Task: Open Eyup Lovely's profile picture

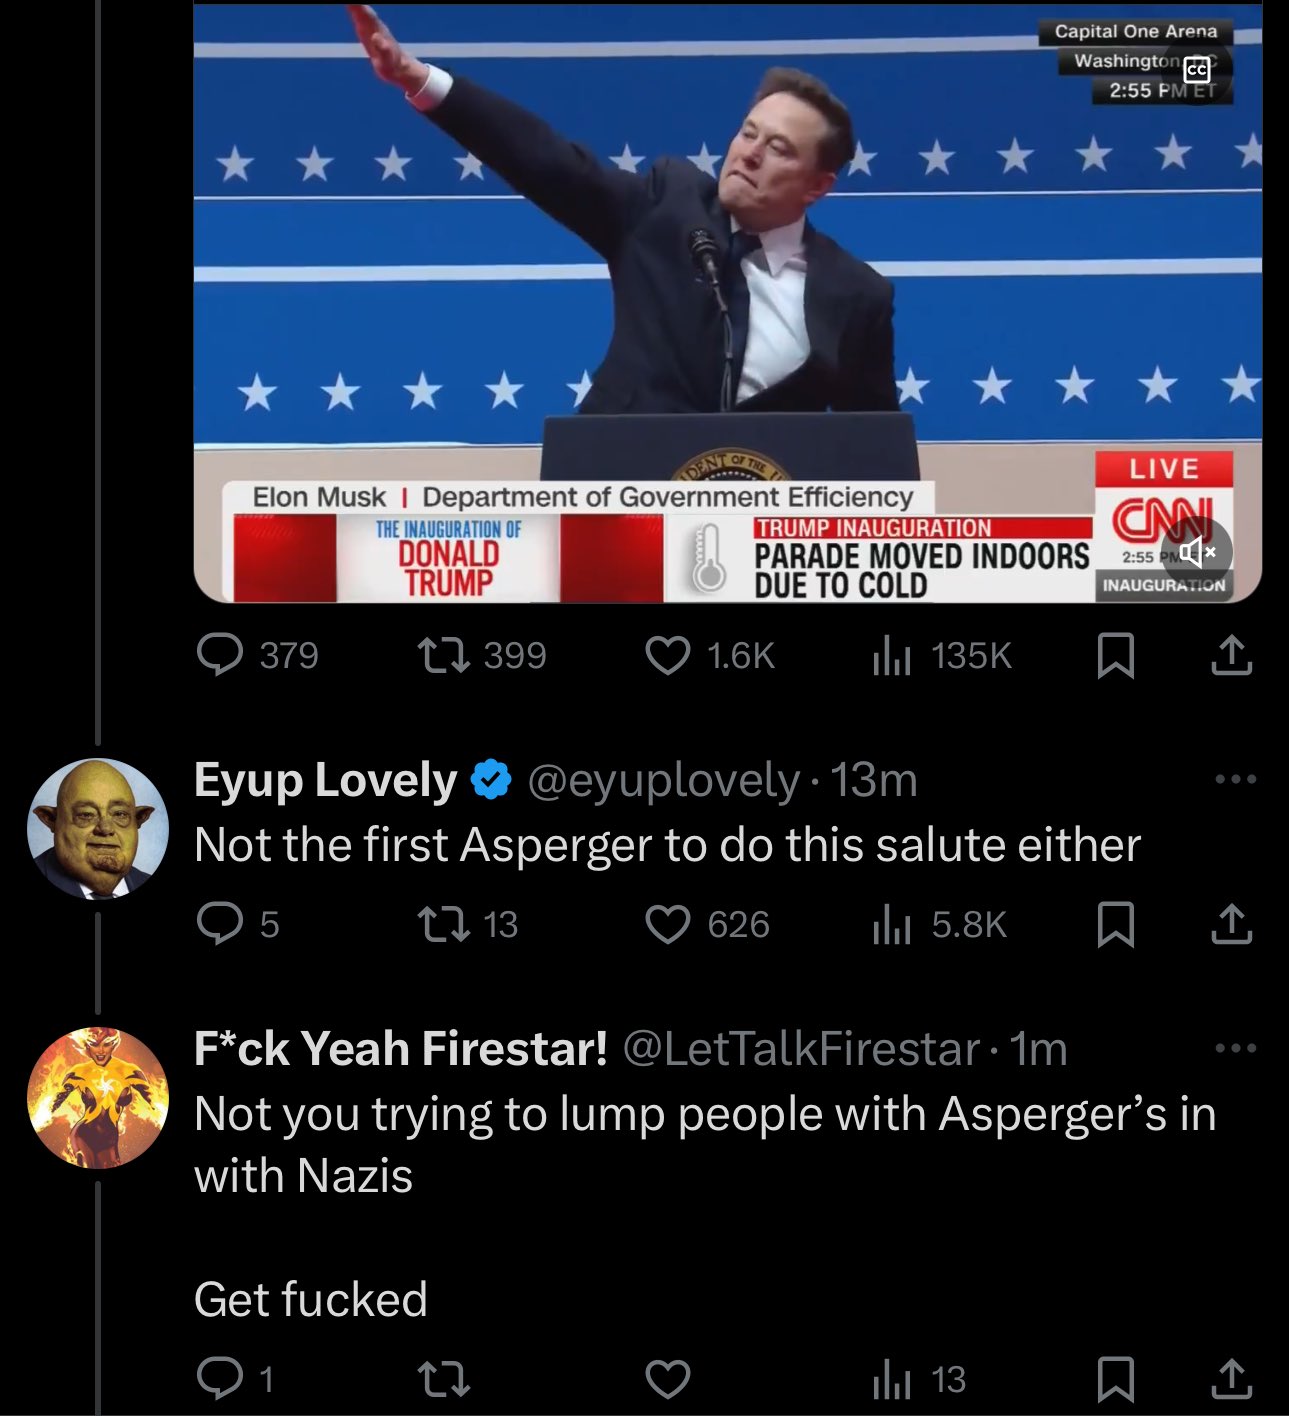Action: [x=97, y=828]
